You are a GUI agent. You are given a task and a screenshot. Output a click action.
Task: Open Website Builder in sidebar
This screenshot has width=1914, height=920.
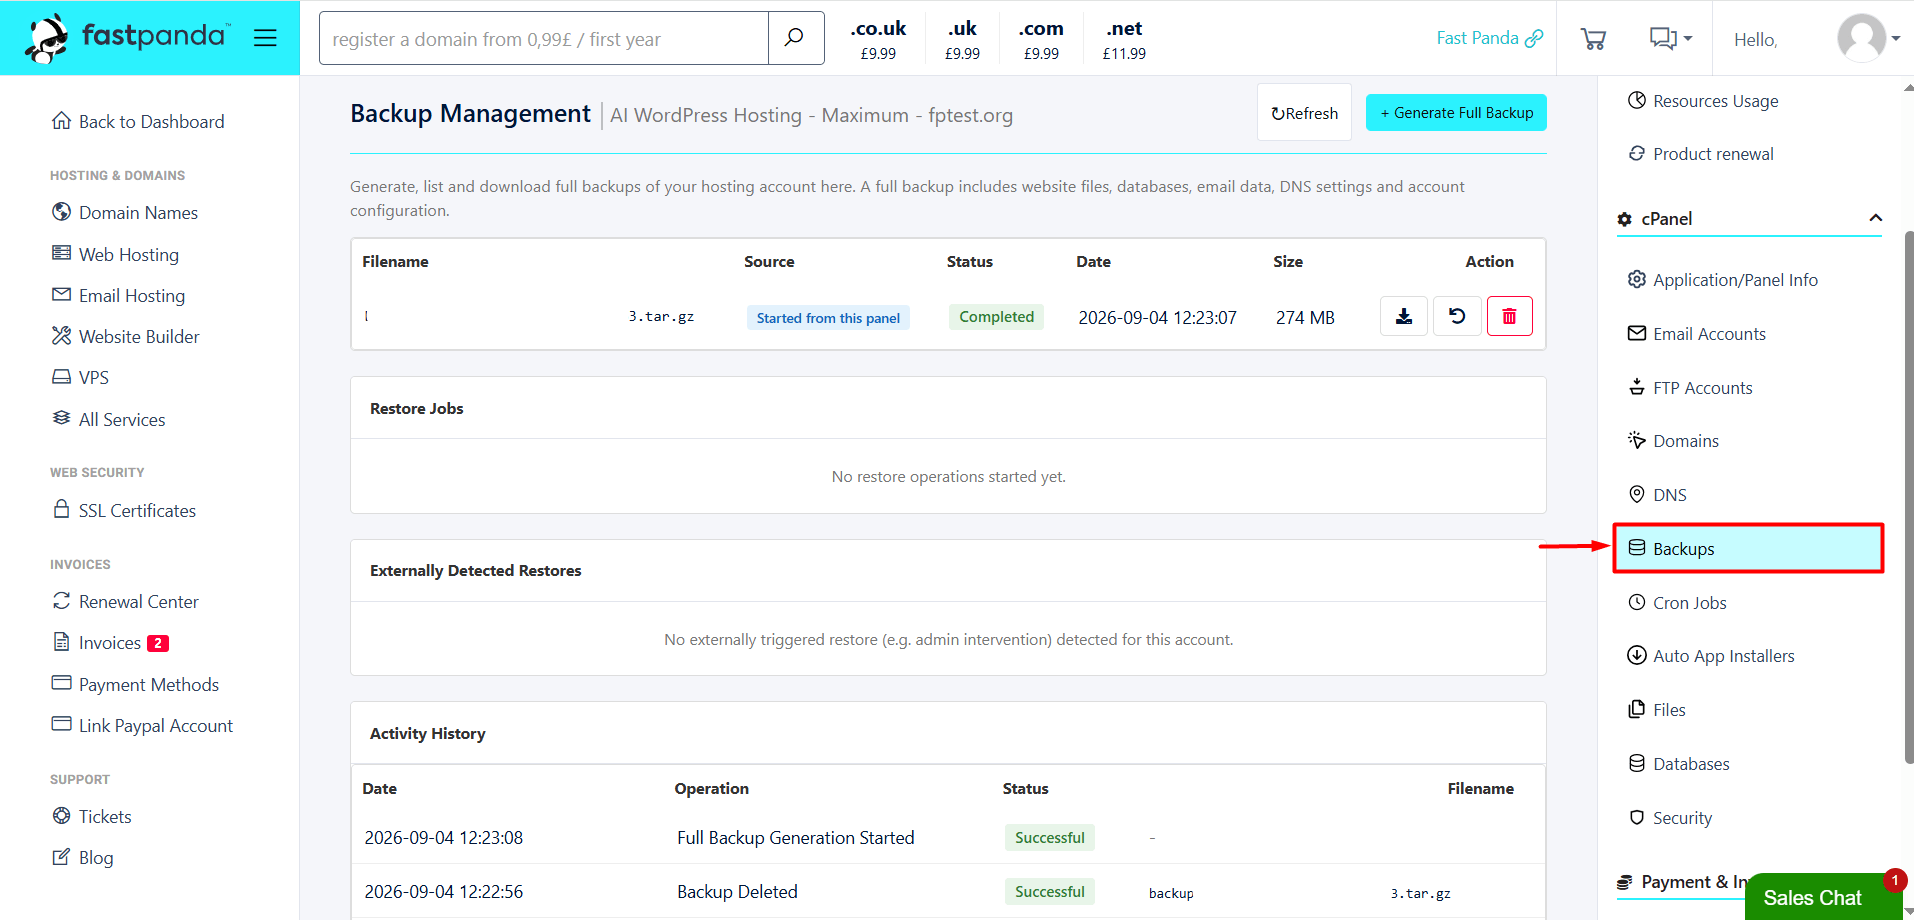pyautogui.click(x=126, y=336)
